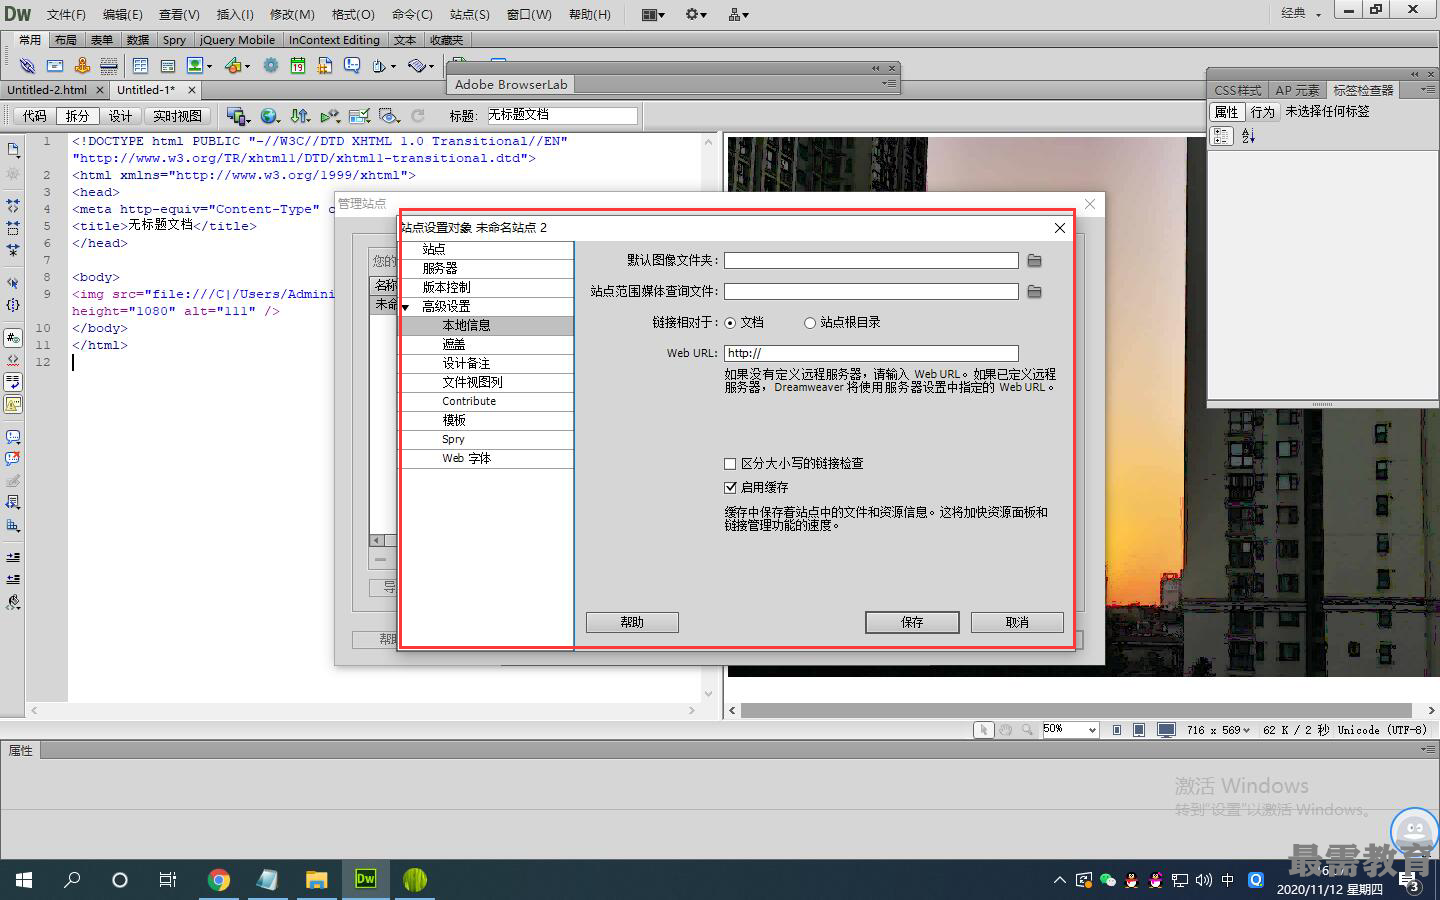Click 保存 button in site setup

click(912, 622)
